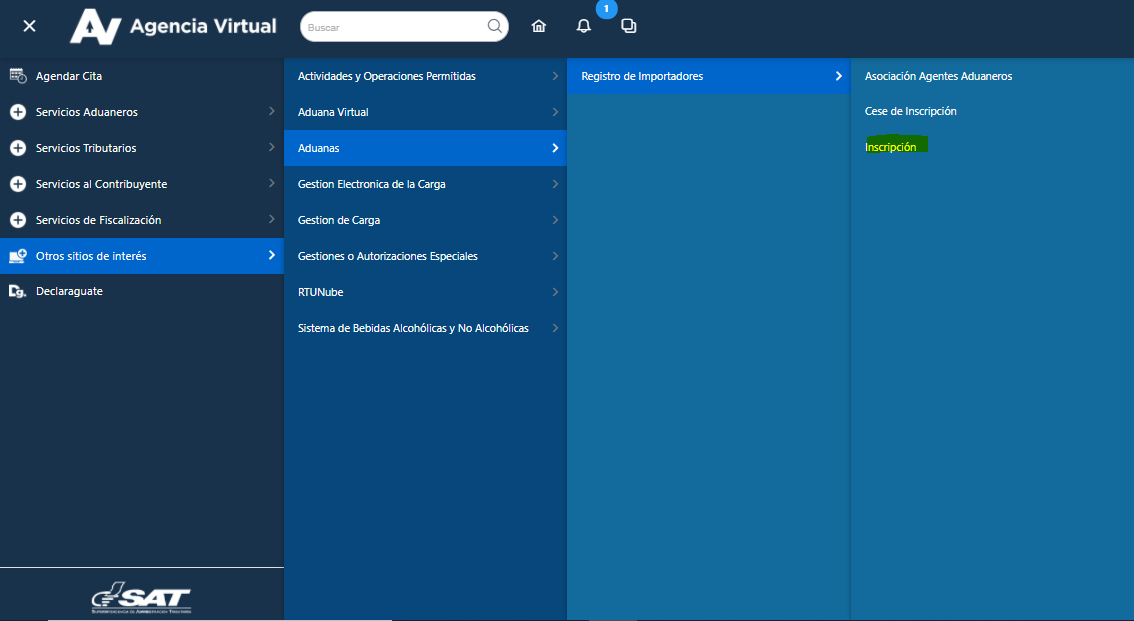1134x621 pixels.
Task: Open Aduana Virtual in the submenu
Action: click(333, 112)
